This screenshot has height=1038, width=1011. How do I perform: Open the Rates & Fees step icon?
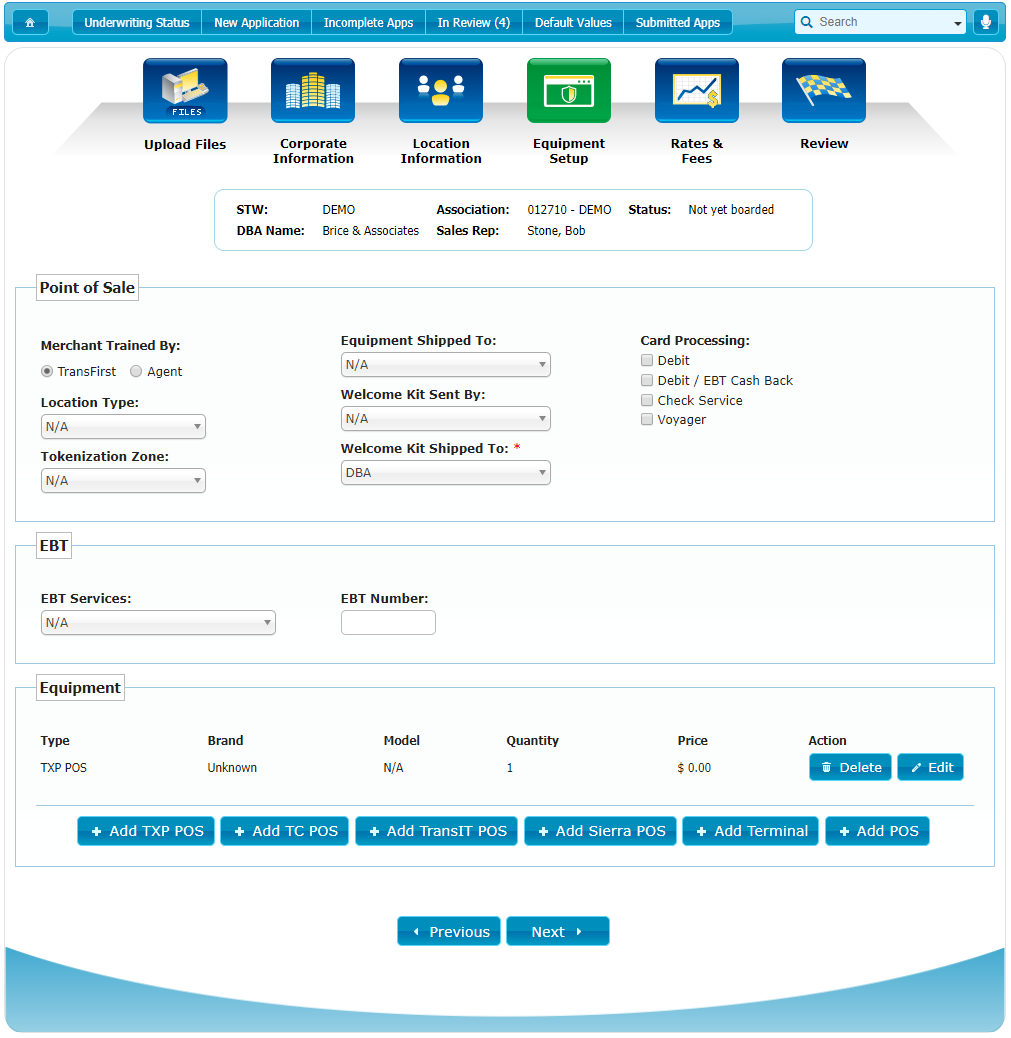(x=697, y=91)
